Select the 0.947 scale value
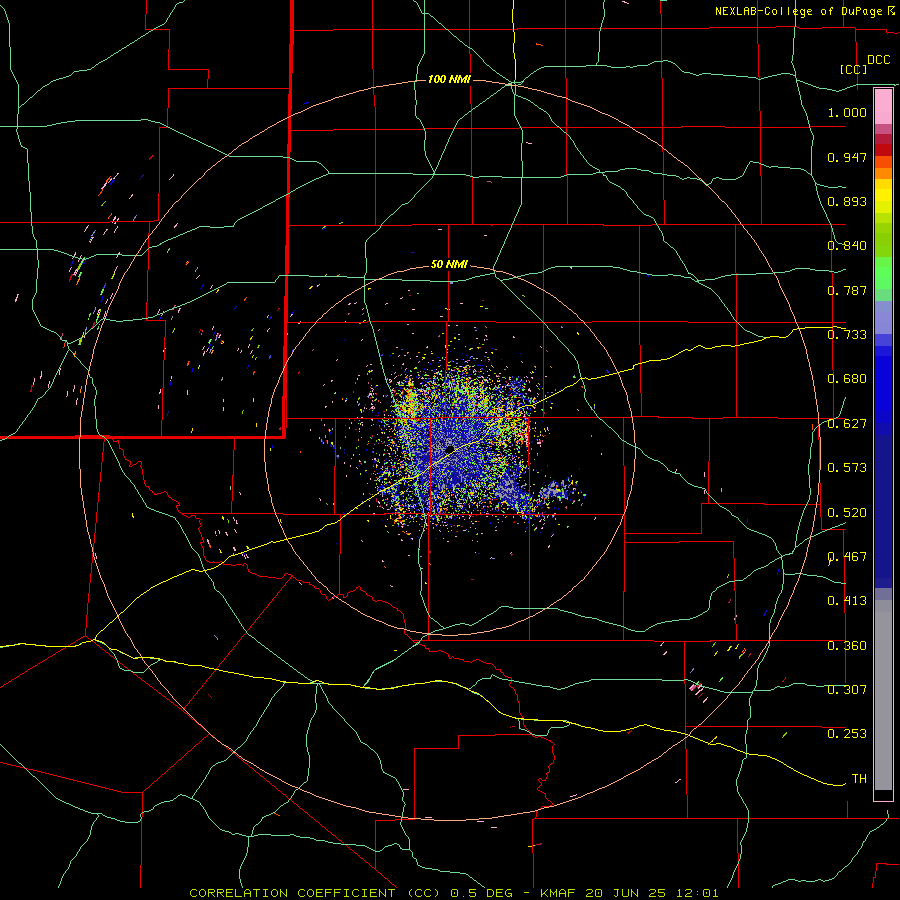900x900 pixels. (x=847, y=157)
